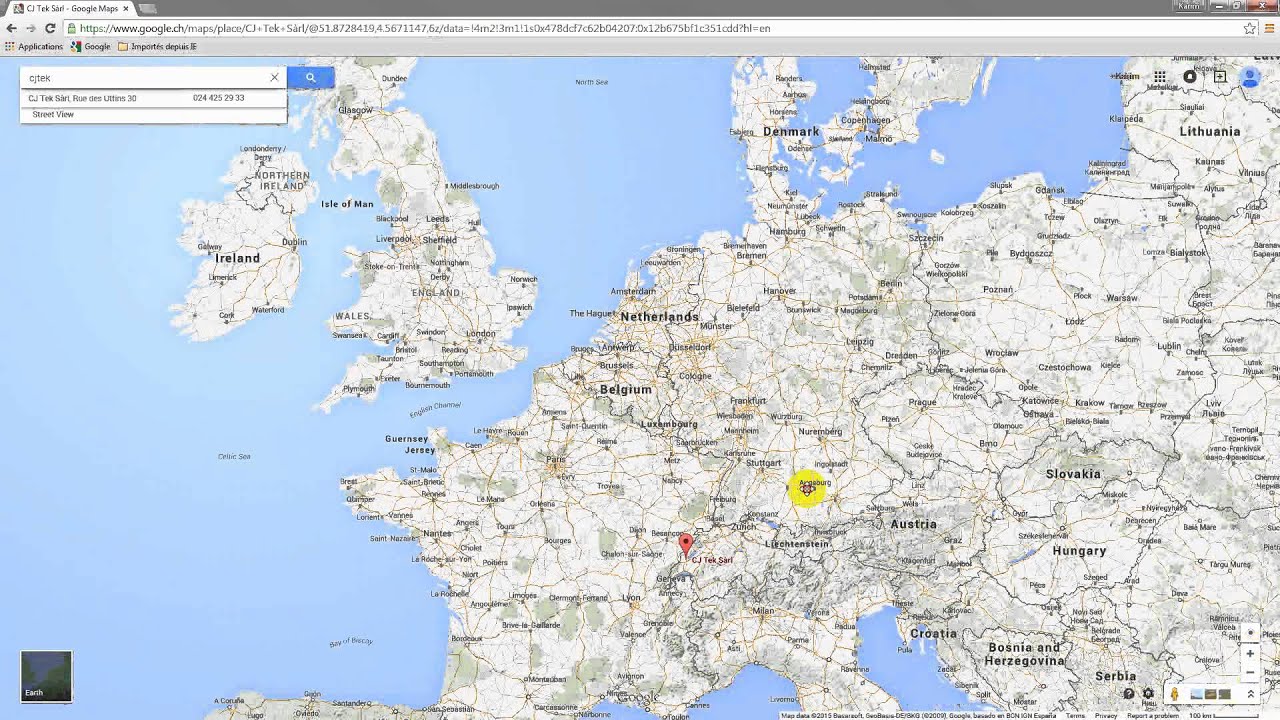Screen dimensions: 1280x720
Task: Click Report a problem link
Action: pos(1153,716)
